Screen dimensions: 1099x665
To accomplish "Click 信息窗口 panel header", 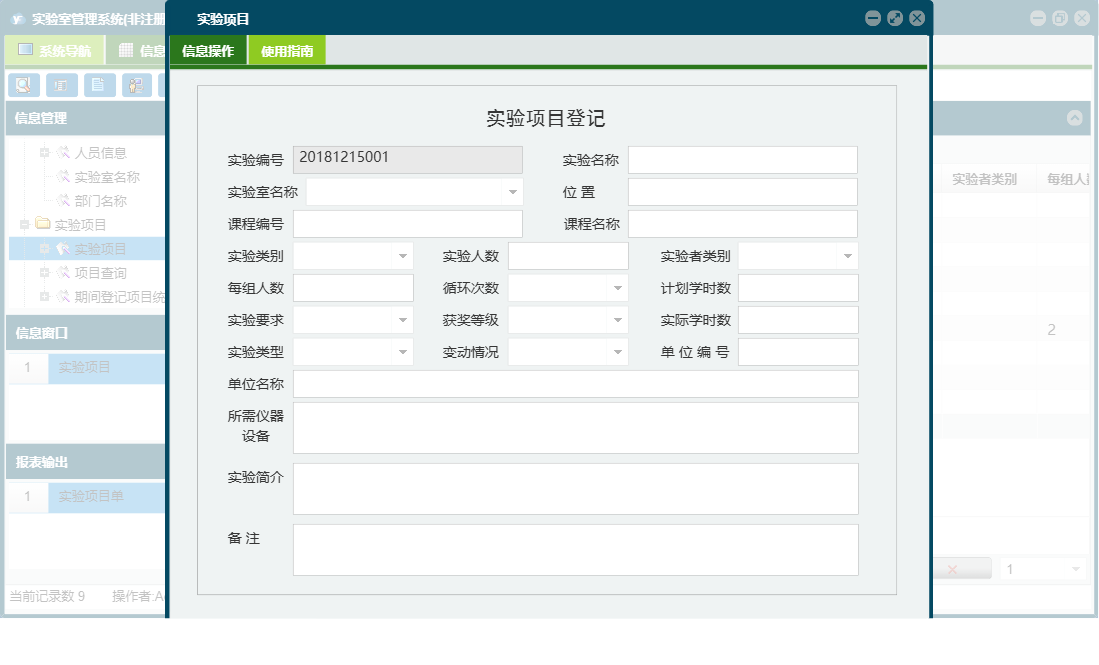I will [x=86, y=333].
